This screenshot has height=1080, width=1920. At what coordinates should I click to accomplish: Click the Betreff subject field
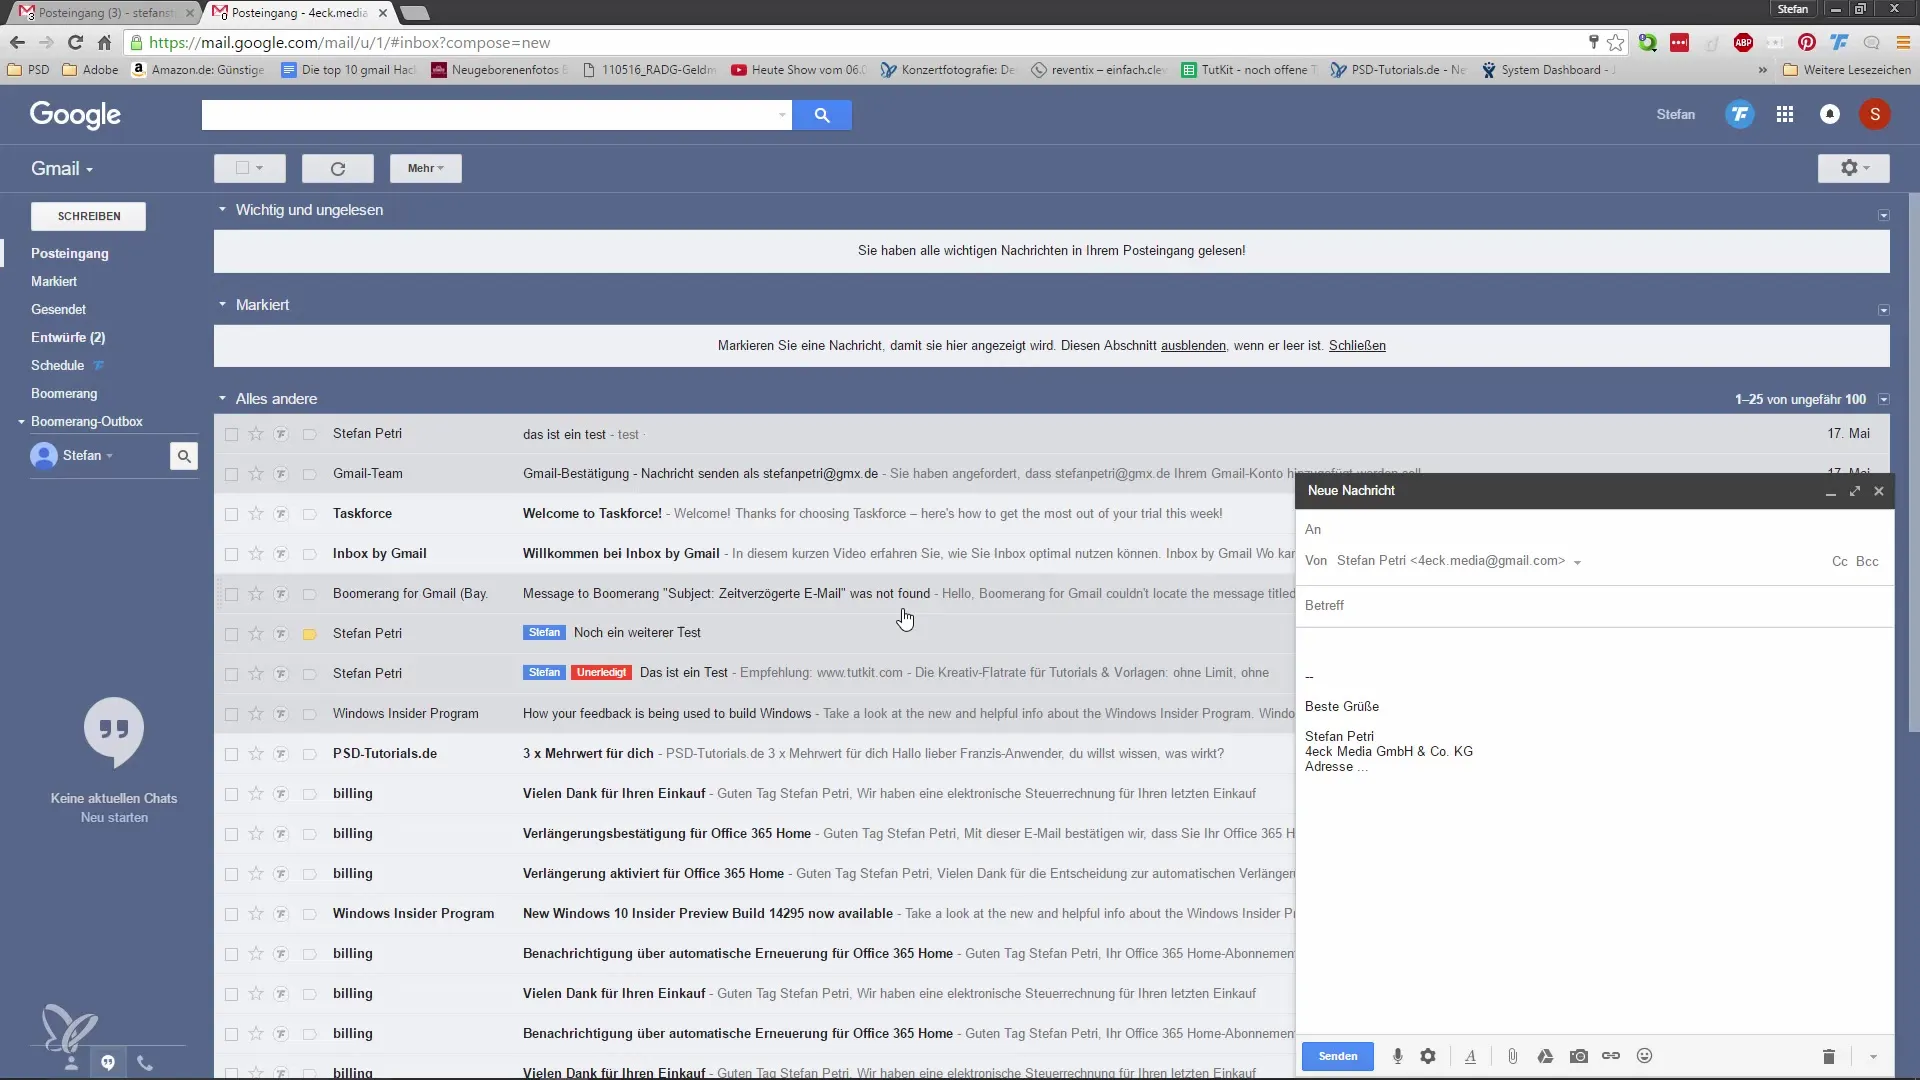pos(1594,606)
